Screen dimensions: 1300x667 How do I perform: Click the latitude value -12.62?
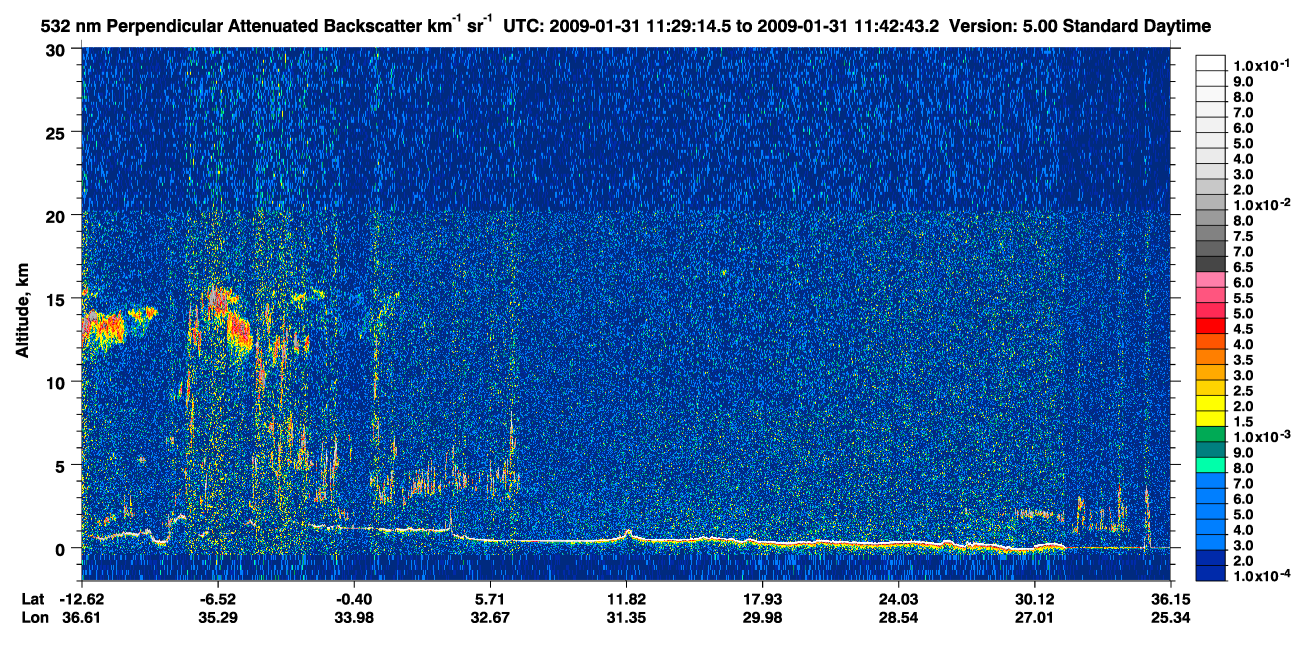pyautogui.click(x=82, y=599)
